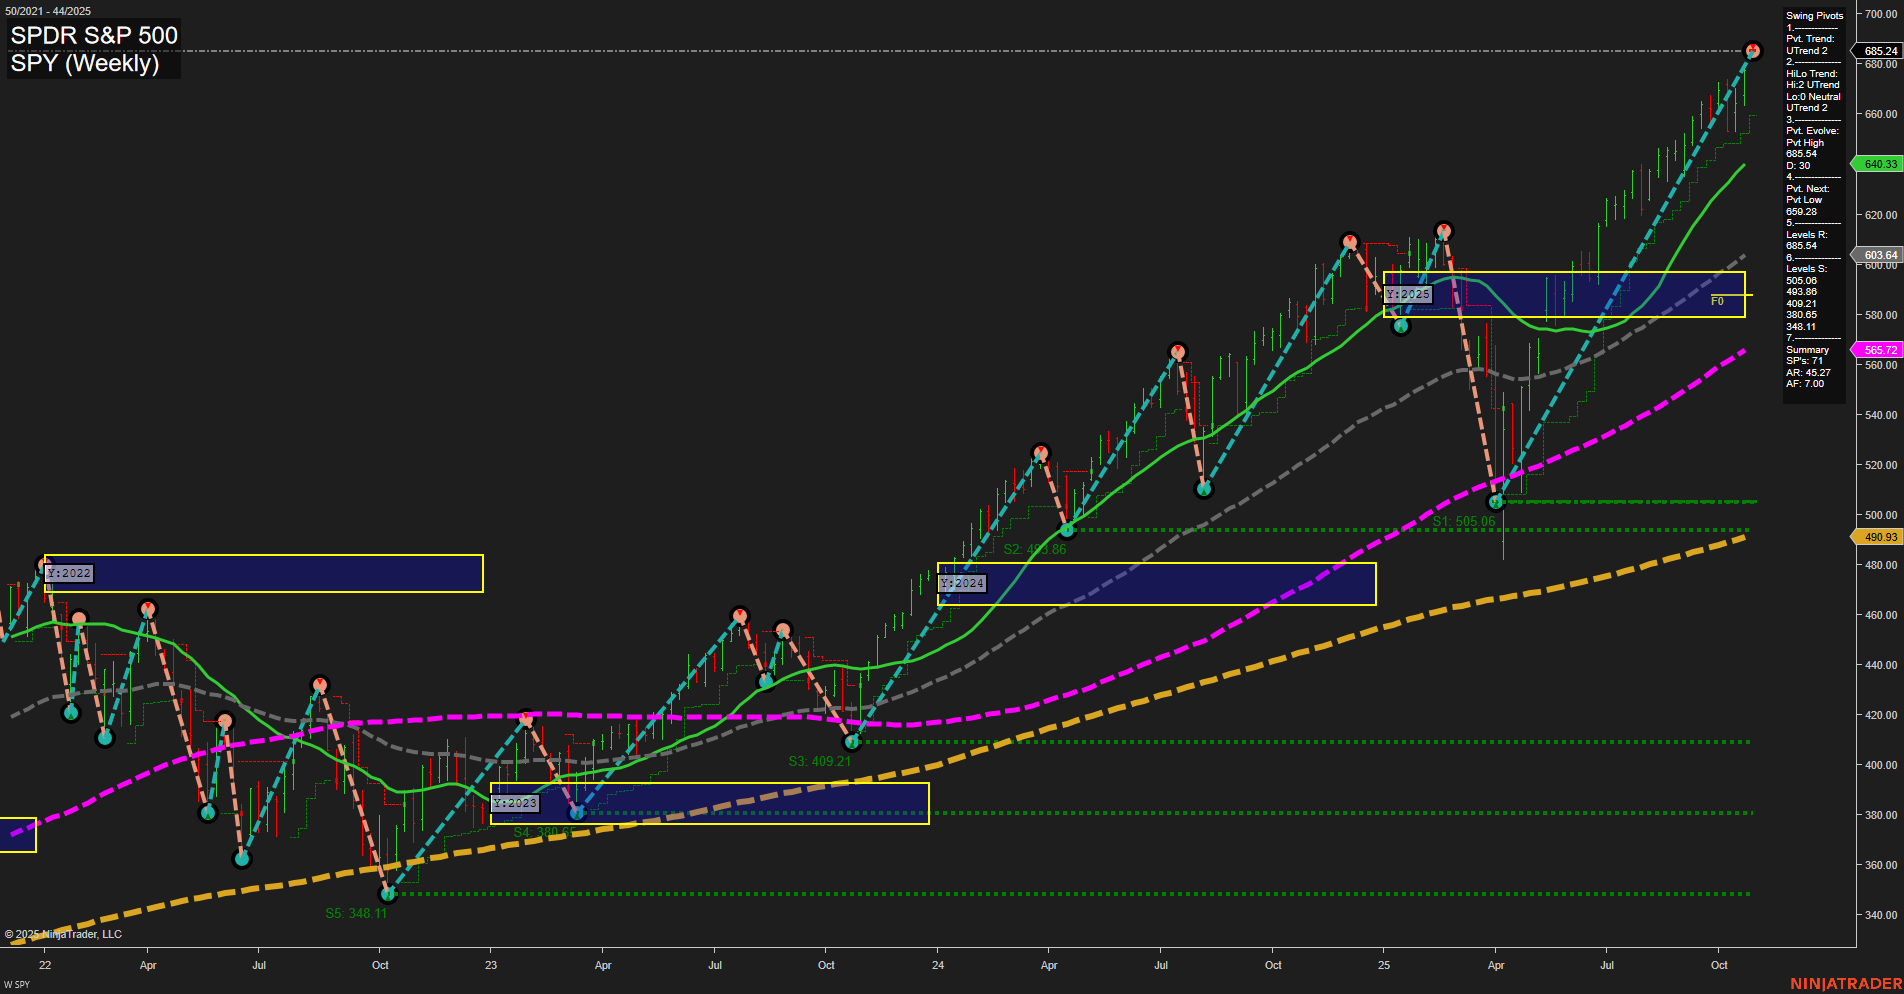The width and height of the screenshot is (1904, 994).
Task: Click the gray 603.64 price marker
Action: (1878, 255)
